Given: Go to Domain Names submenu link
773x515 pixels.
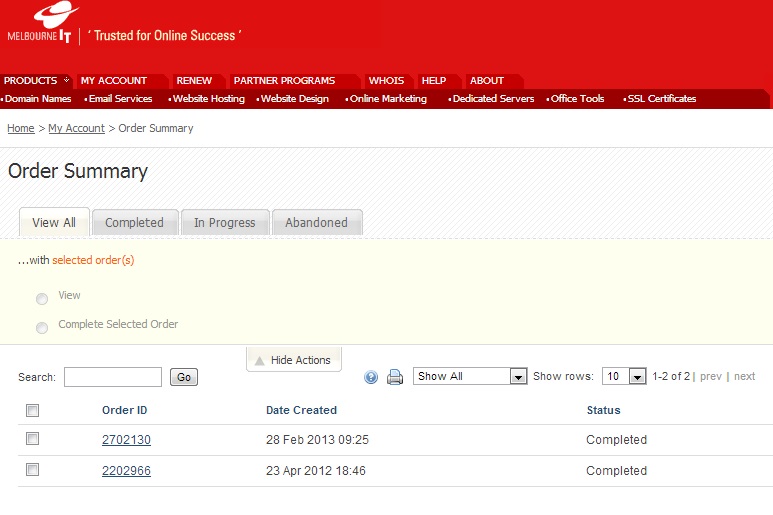Looking at the screenshot, I should (38, 99).
